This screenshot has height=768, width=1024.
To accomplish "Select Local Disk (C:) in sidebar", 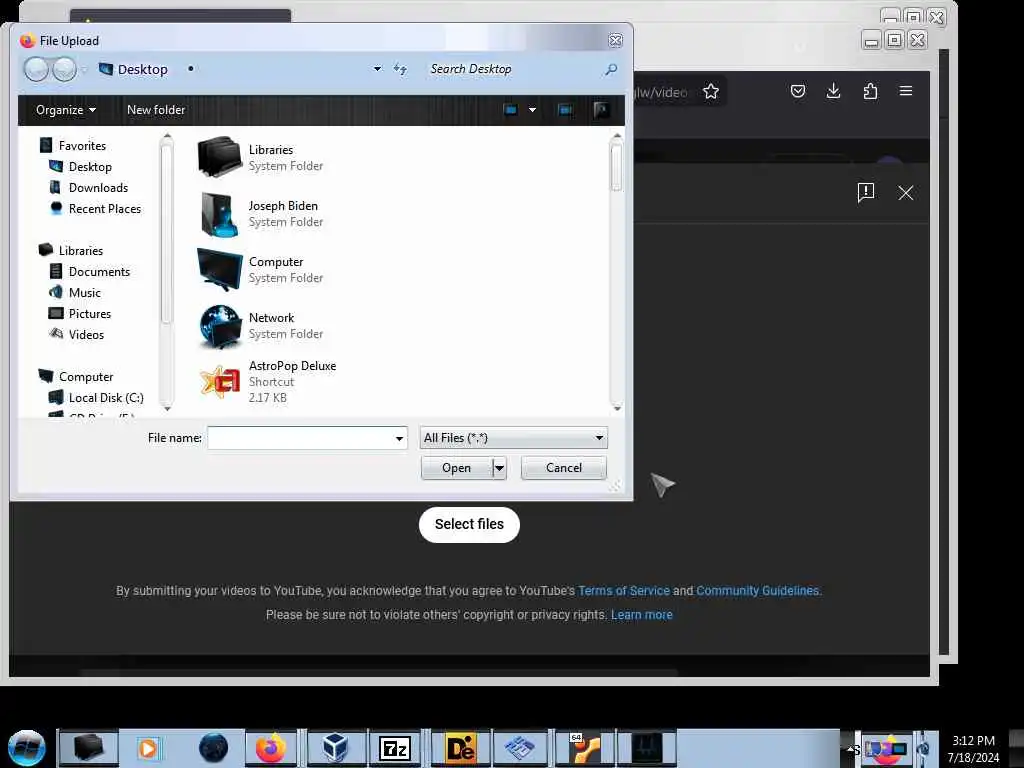I will (x=97, y=398).
